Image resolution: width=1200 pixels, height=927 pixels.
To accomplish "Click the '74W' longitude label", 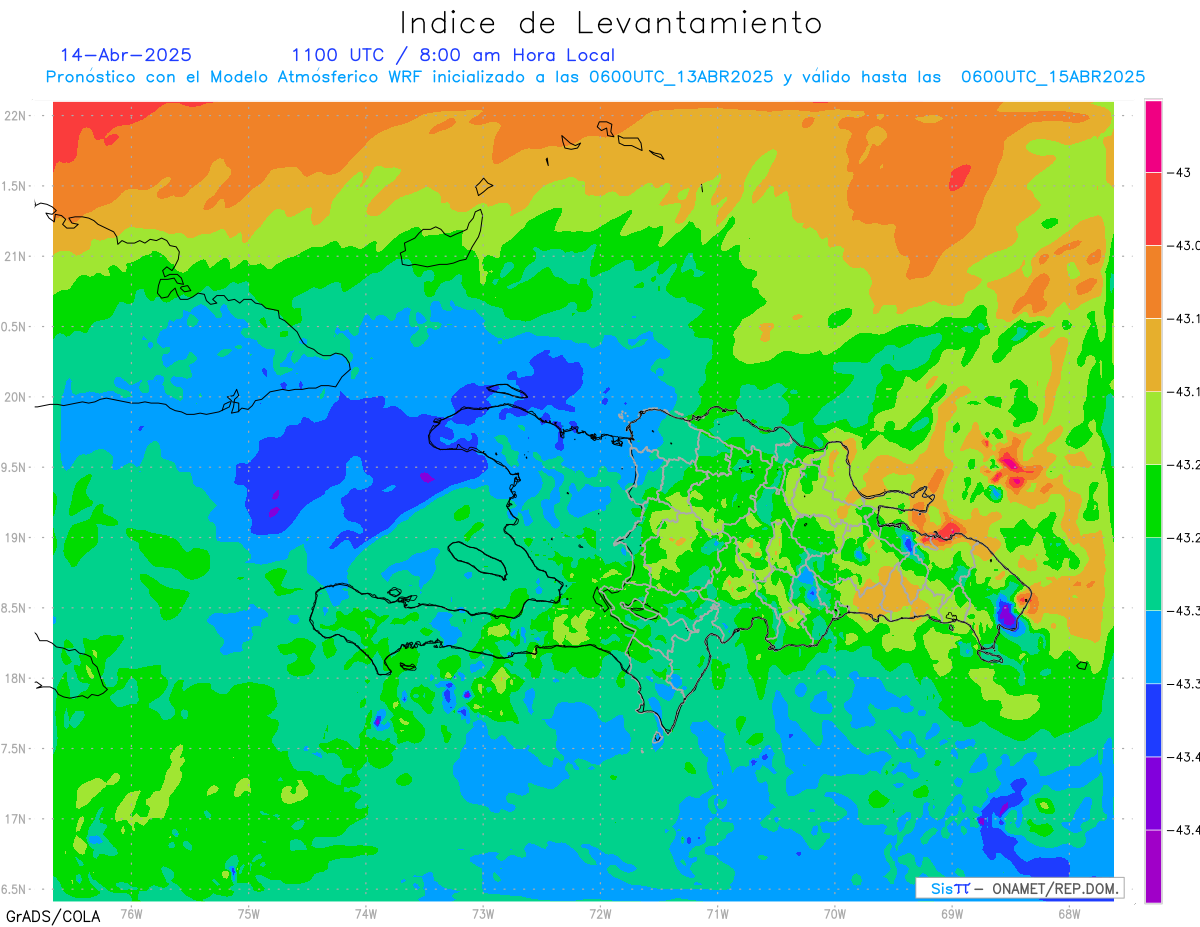I will pos(366,913).
